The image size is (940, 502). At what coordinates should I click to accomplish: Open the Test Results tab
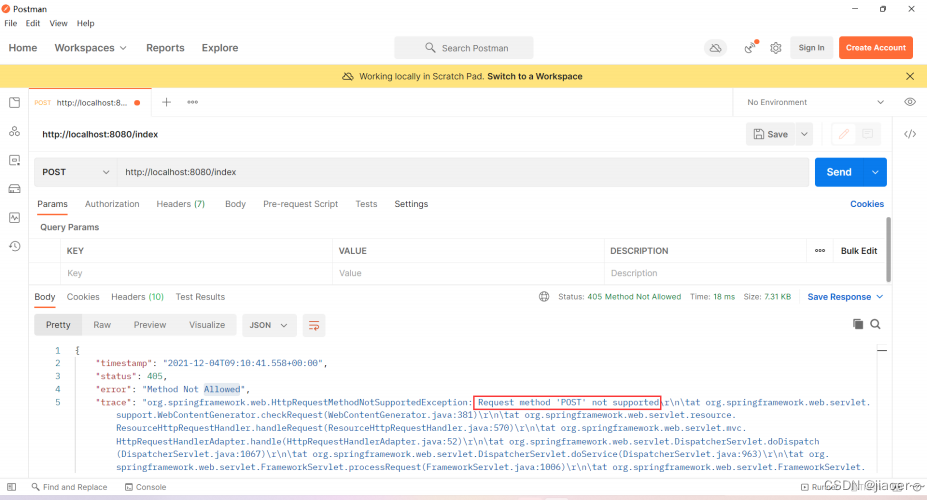200,297
